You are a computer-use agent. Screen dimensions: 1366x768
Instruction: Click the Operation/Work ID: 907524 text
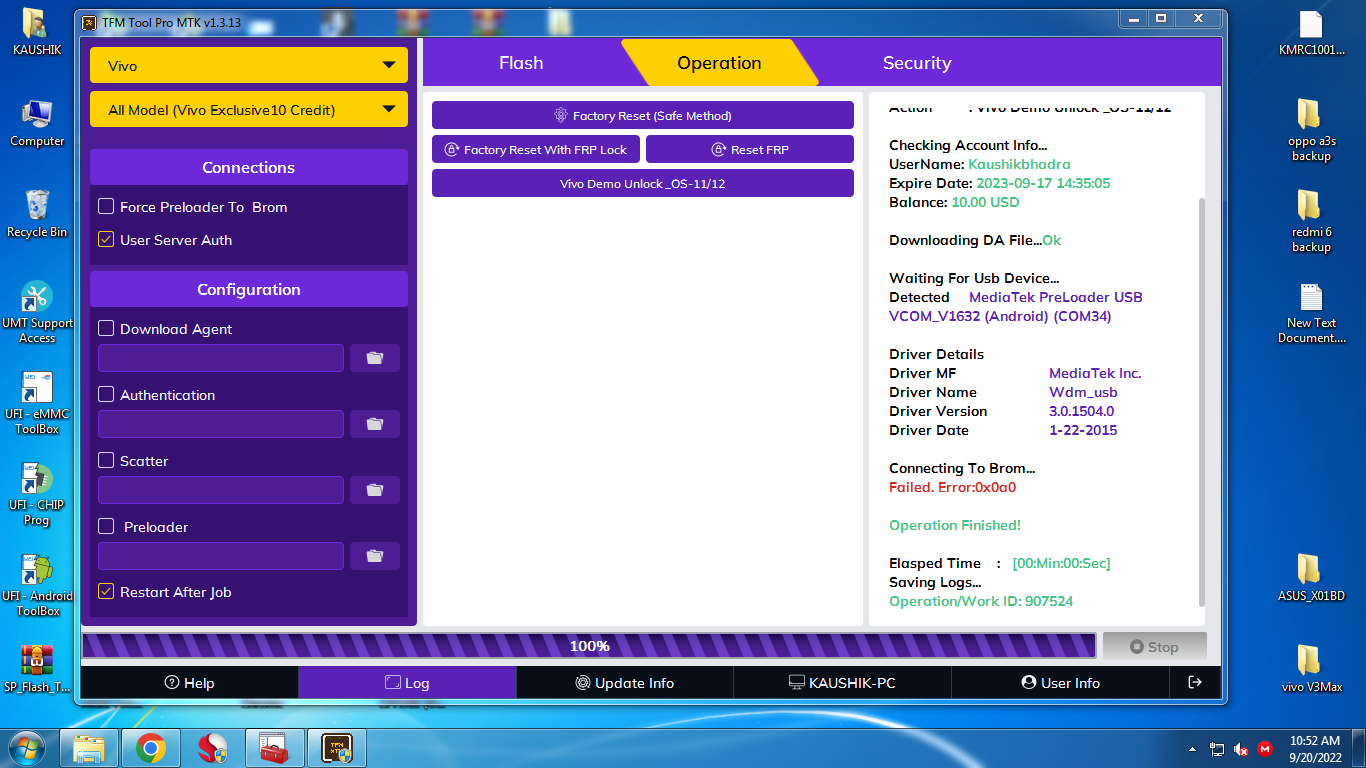(981, 601)
